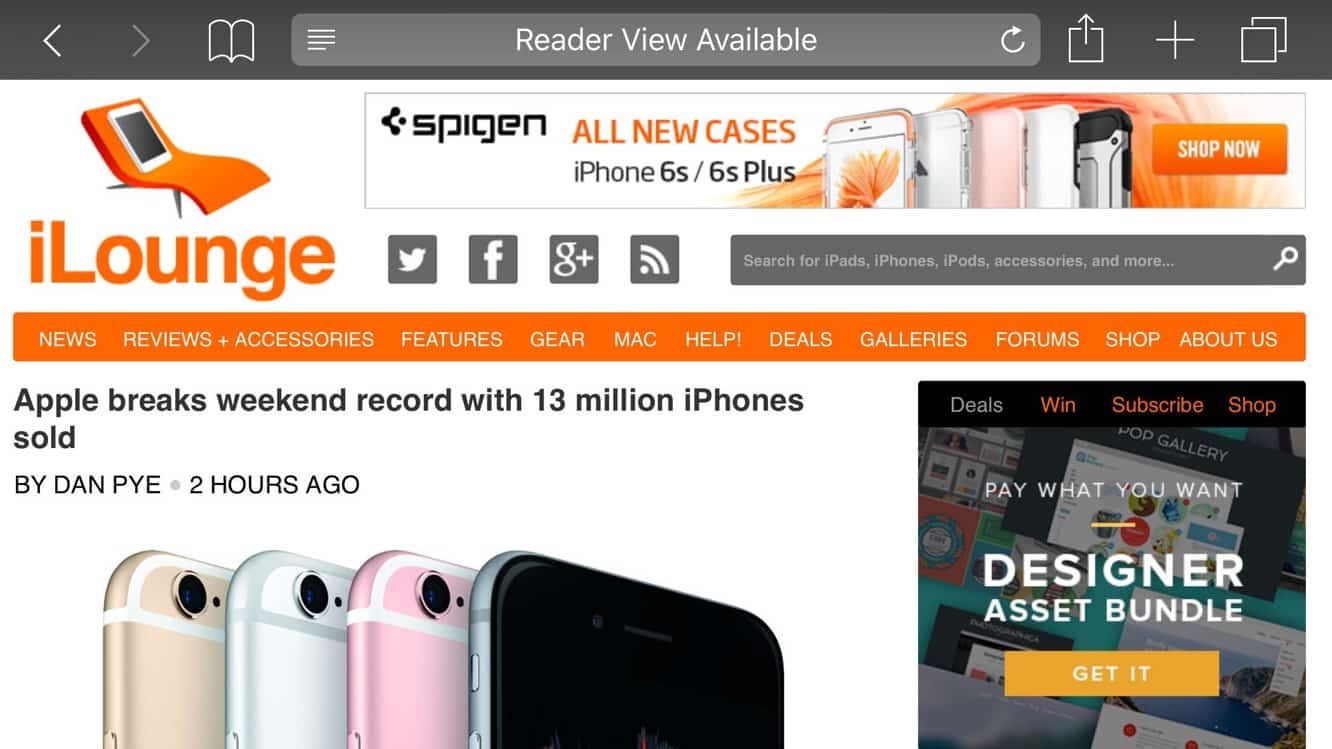Click the Spigen Shop Now button
Screen dimensions: 1332x749
pyautogui.click(x=1219, y=150)
